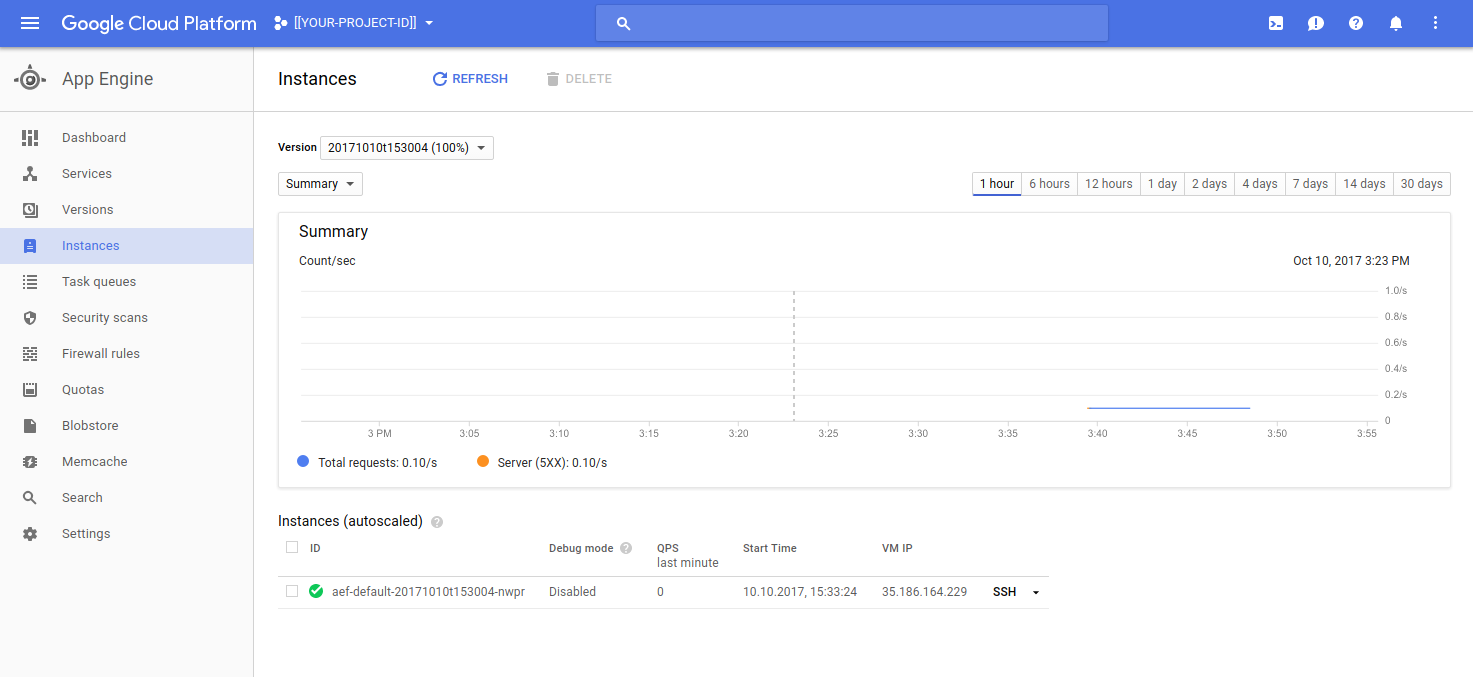Image resolution: width=1473 pixels, height=677 pixels.
Task: Click the green status check for aef-default instance
Action: click(316, 591)
